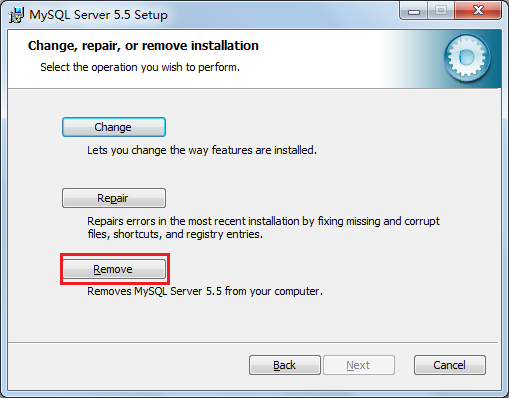Select the Repair button
509x398 pixels.
click(x=114, y=198)
